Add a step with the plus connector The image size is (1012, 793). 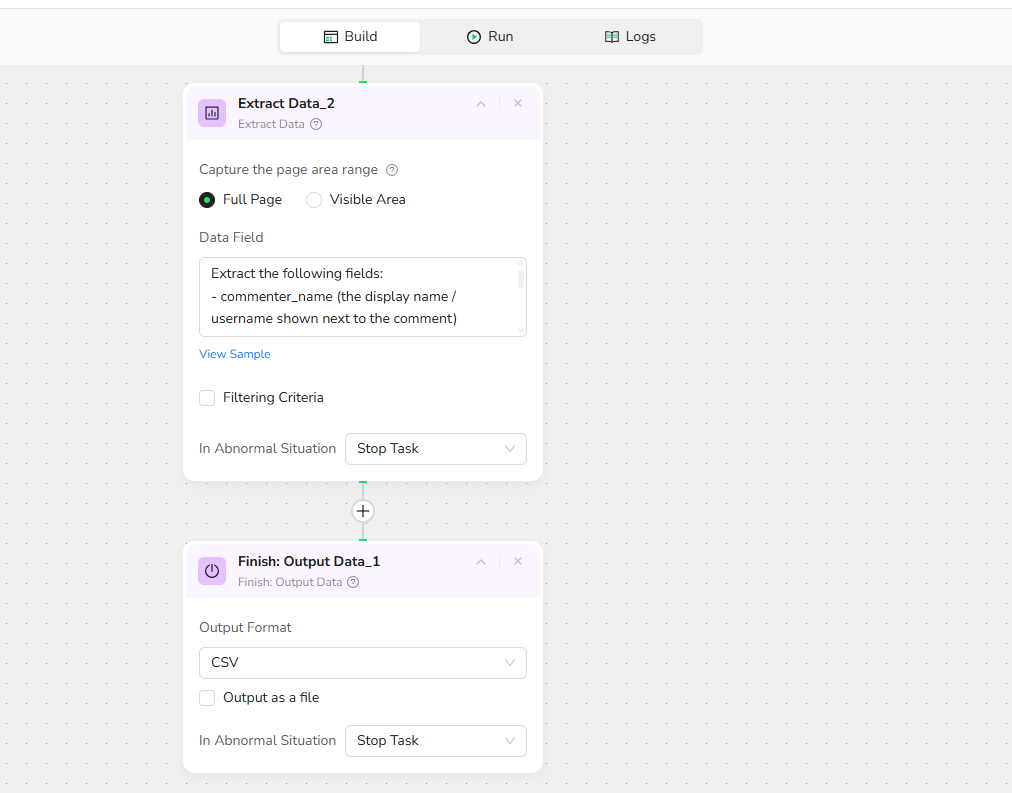click(x=363, y=511)
